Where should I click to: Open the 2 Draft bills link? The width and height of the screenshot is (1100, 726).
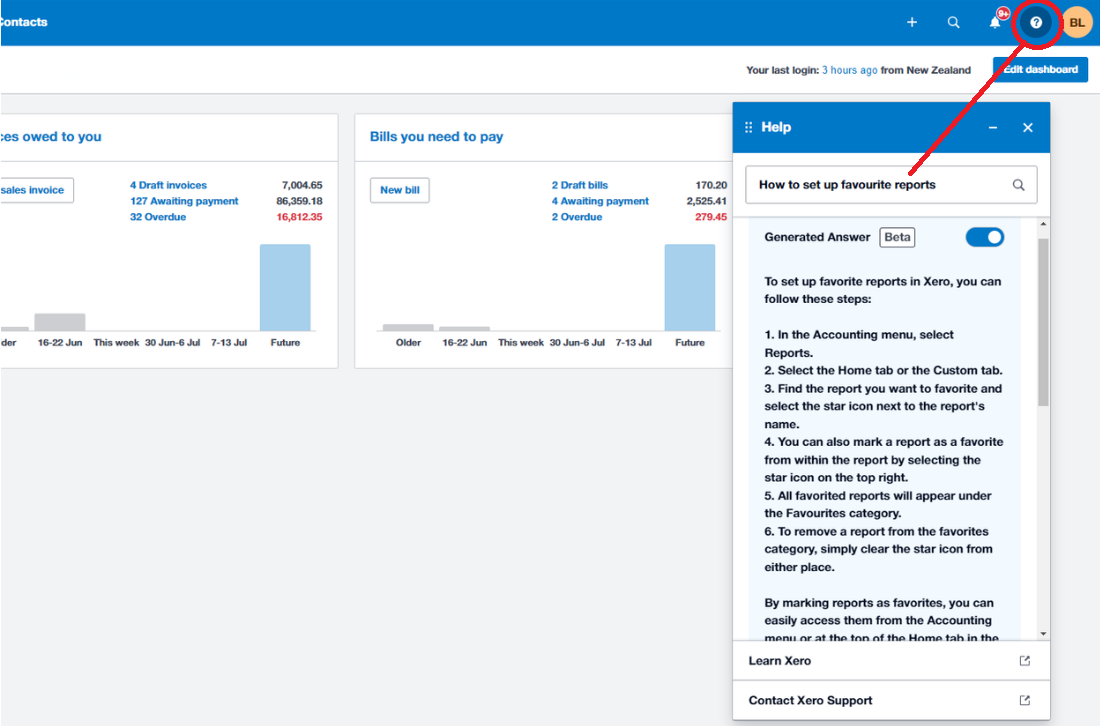click(579, 185)
